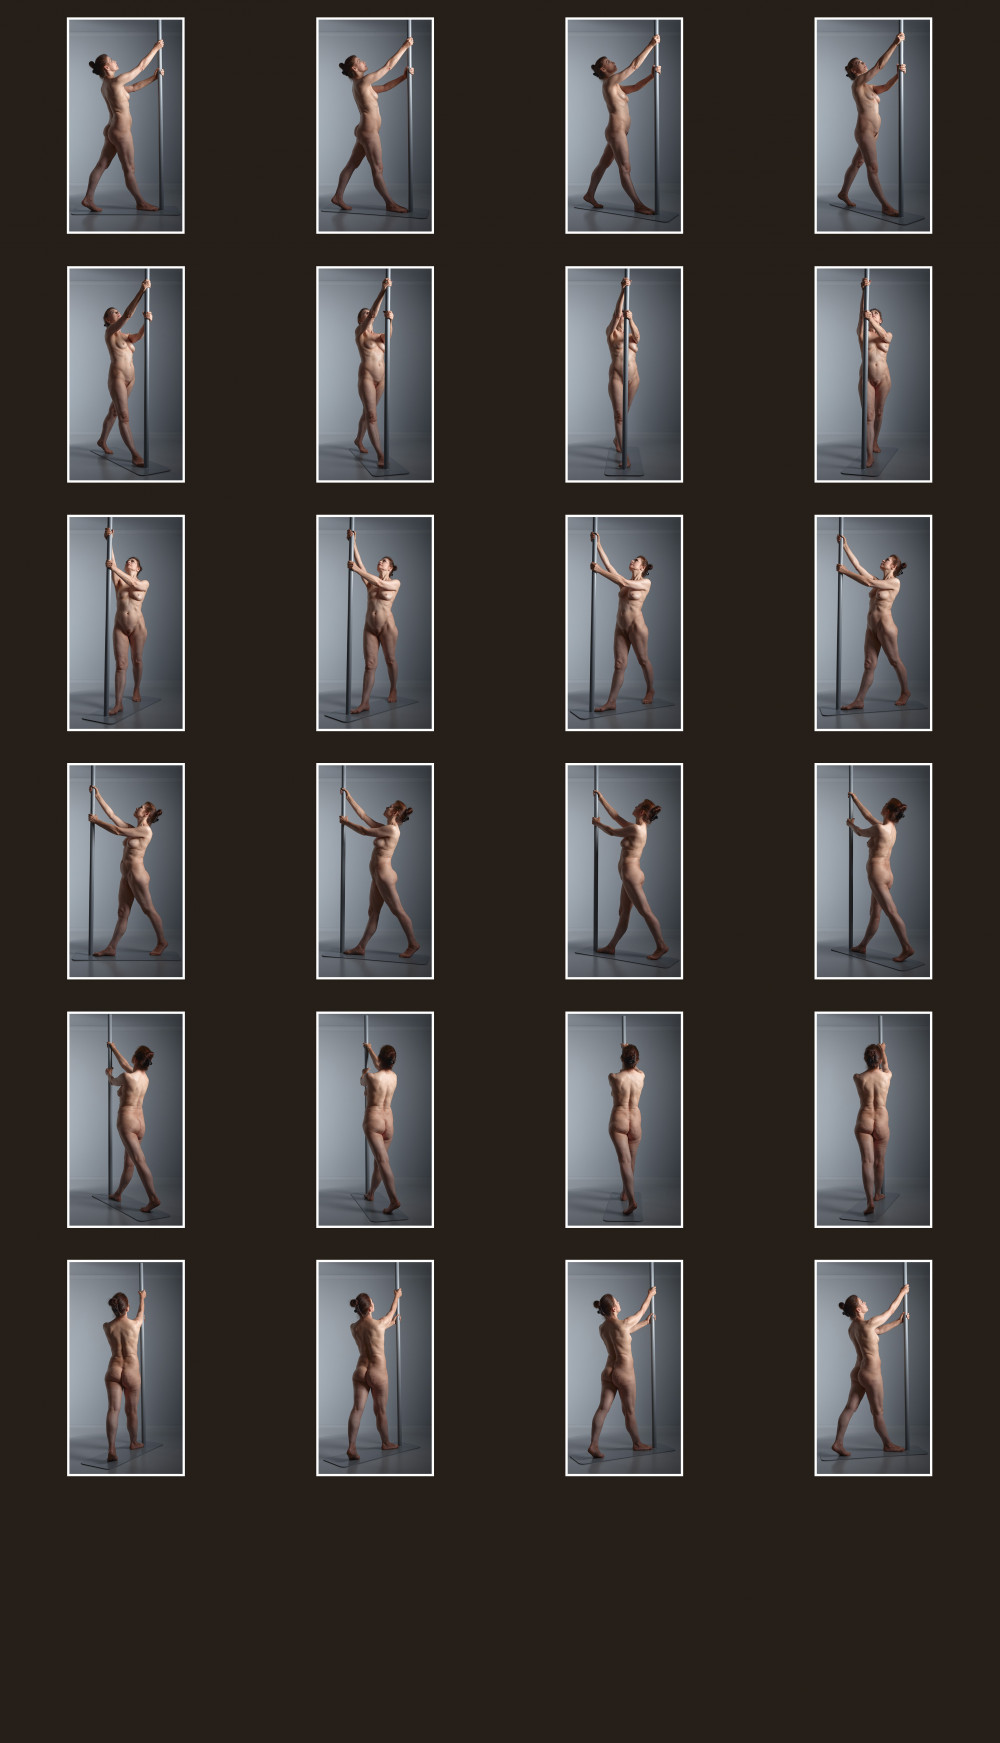Click the third thumbnail in the first row
1000x1743 pixels.
[624, 126]
